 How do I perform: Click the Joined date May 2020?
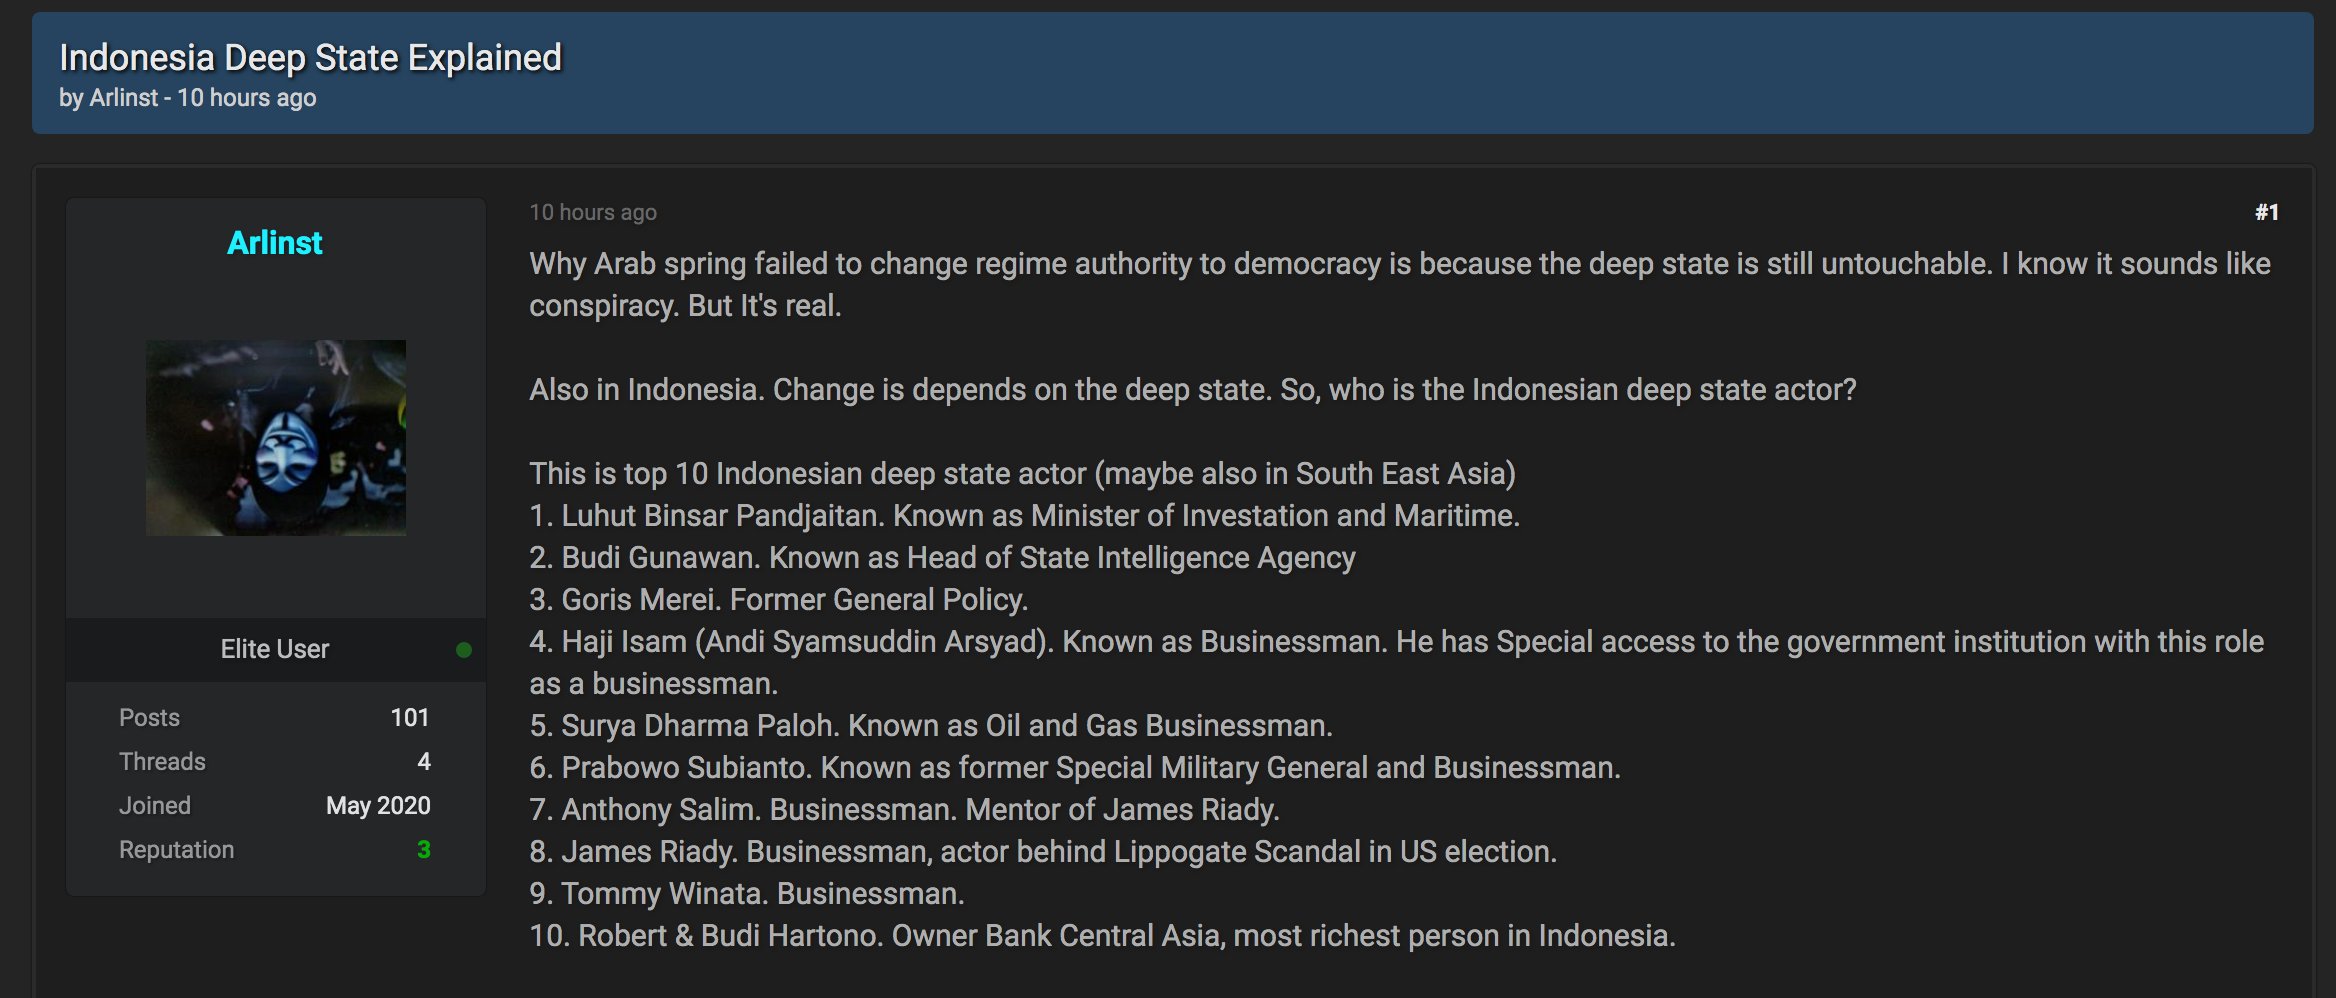378,806
